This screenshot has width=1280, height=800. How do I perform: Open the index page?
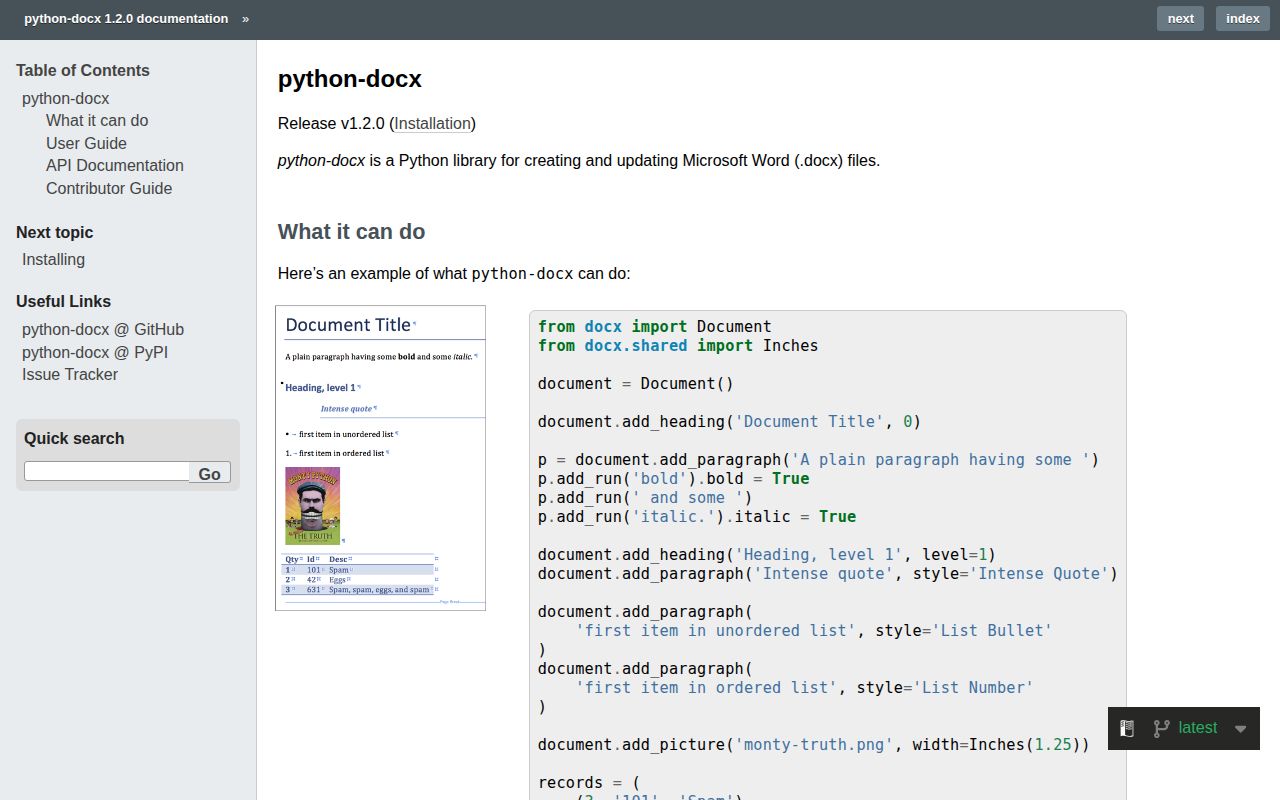pyautogui.click(x=1243, y=18)
